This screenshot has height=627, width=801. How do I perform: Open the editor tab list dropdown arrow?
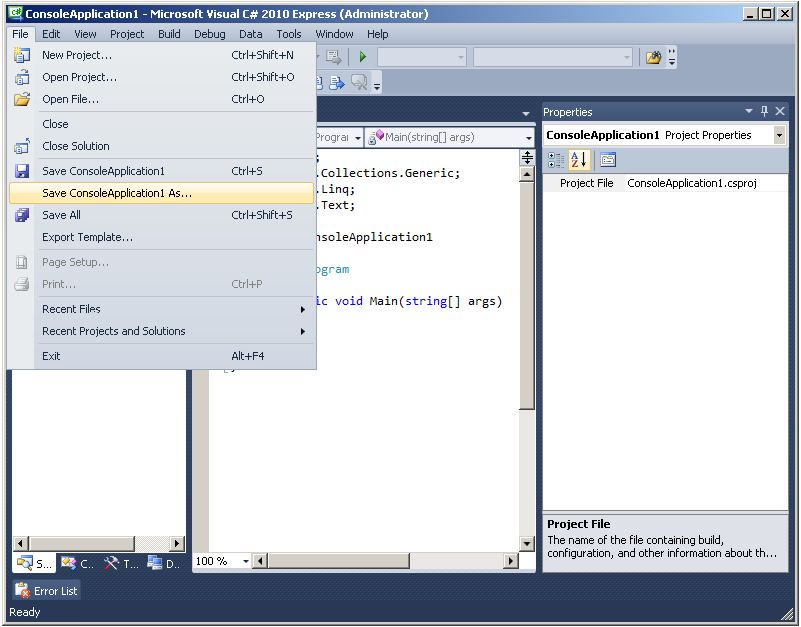(526, 113)
